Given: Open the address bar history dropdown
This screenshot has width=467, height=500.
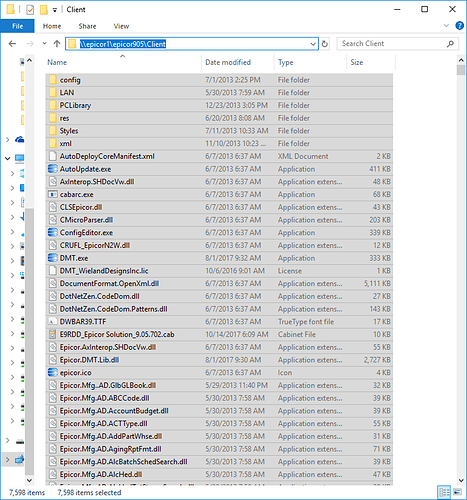Looking at the screenshot, I should click(313, 44).
